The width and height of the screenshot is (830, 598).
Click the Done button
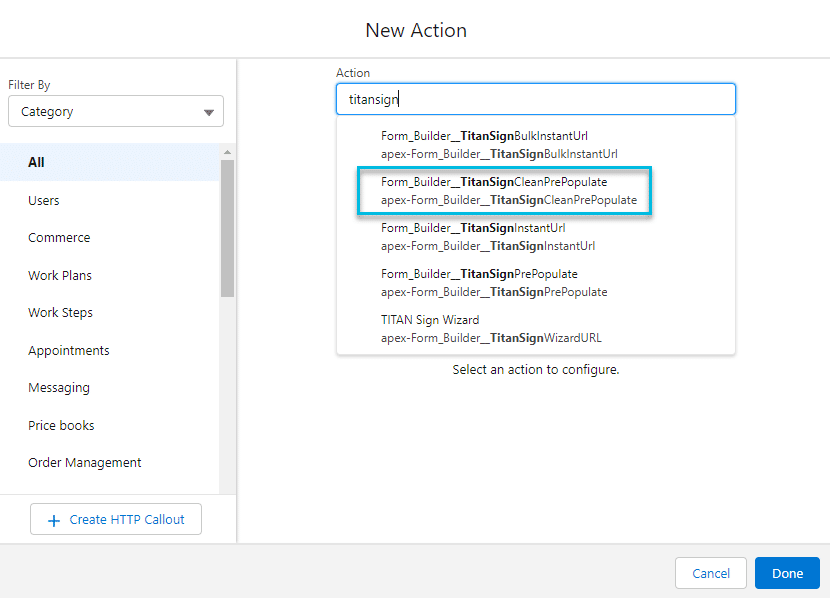pyautogui.click(x=787, y=573)
